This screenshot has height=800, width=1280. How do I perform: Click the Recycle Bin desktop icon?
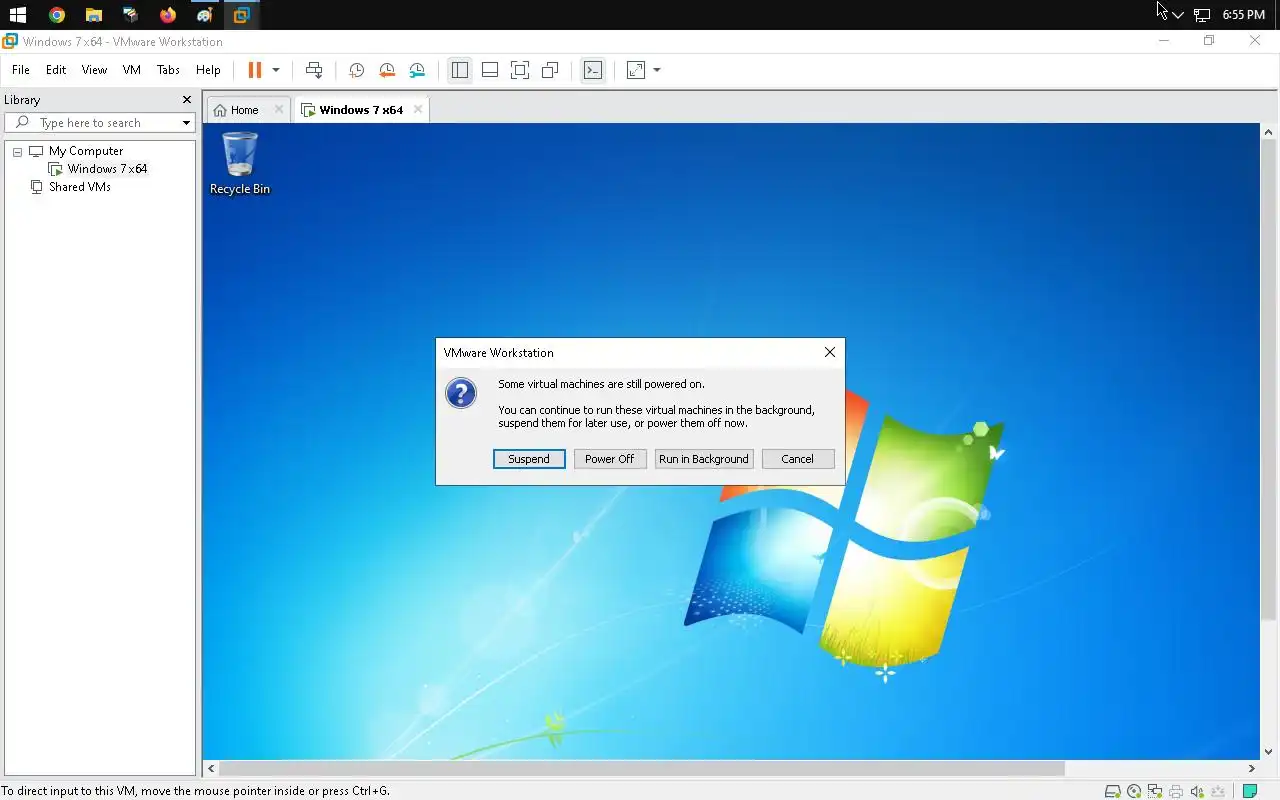240,163
